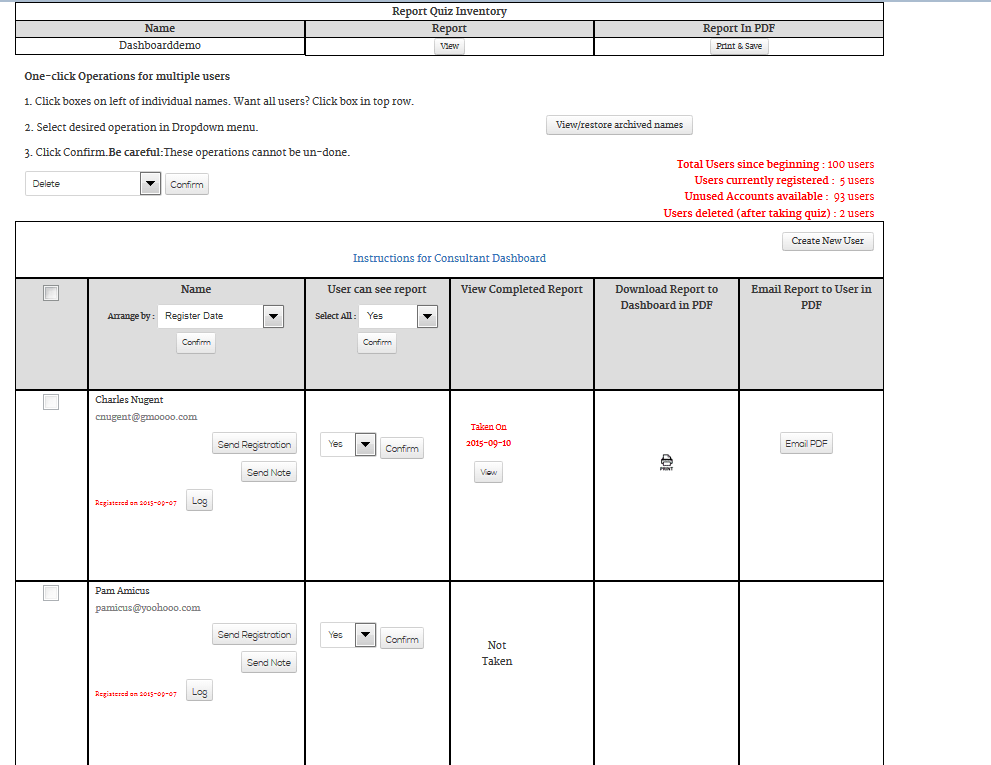This screenshot has width=991, height=765.
Task: View Charles Nugent's completed report
Action: (x=488, y=473)
